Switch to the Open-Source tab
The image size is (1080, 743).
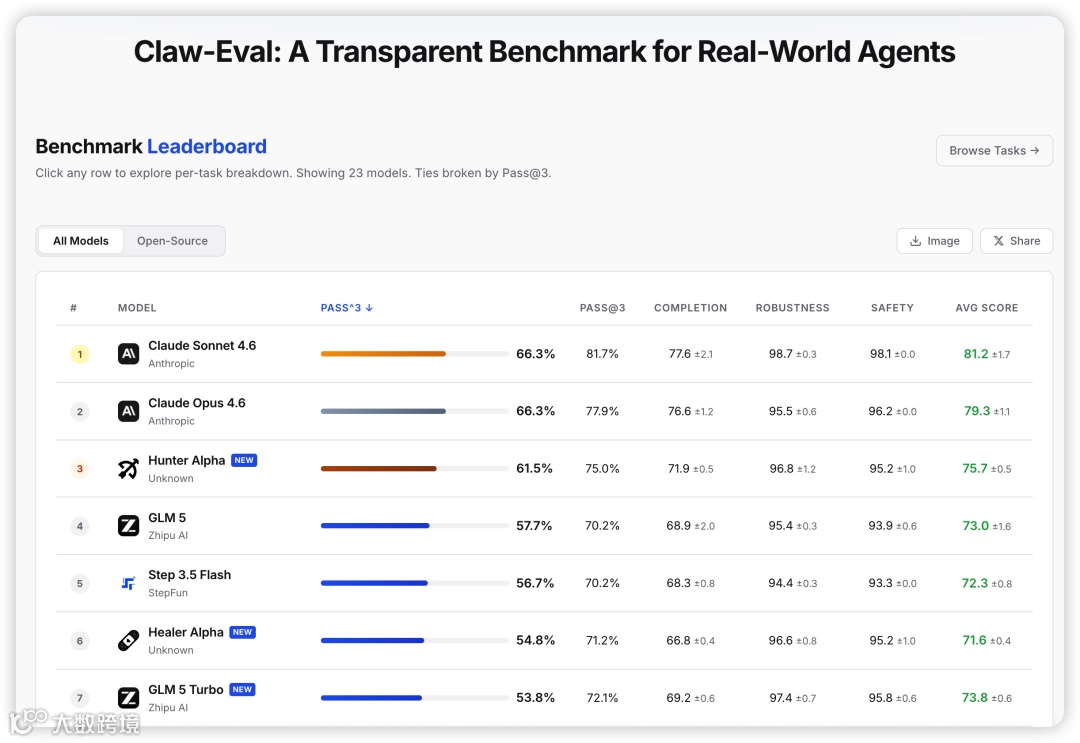click(x=172, y=241)
